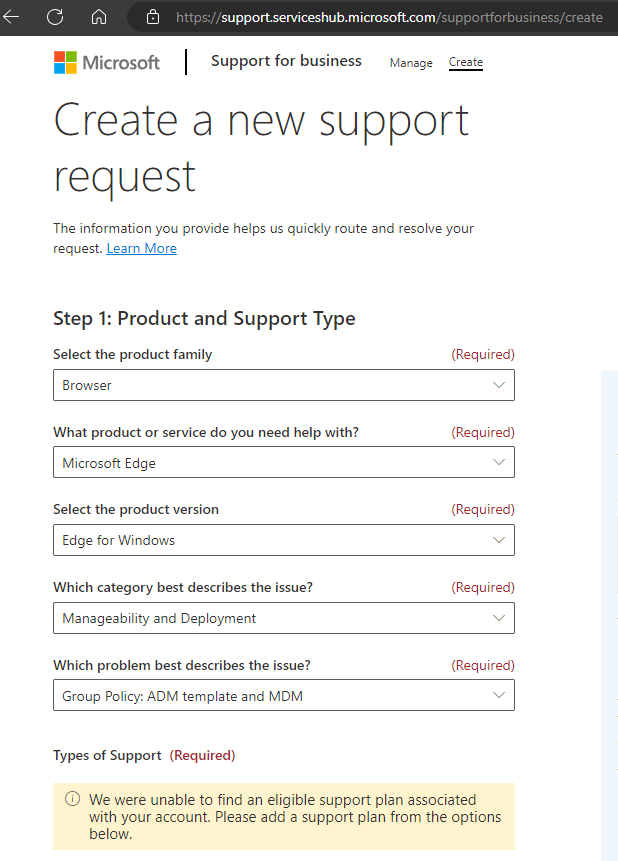Go back using the browser back arrow
The height and width of the screenshot is (861, 618).
pos(12,17)
